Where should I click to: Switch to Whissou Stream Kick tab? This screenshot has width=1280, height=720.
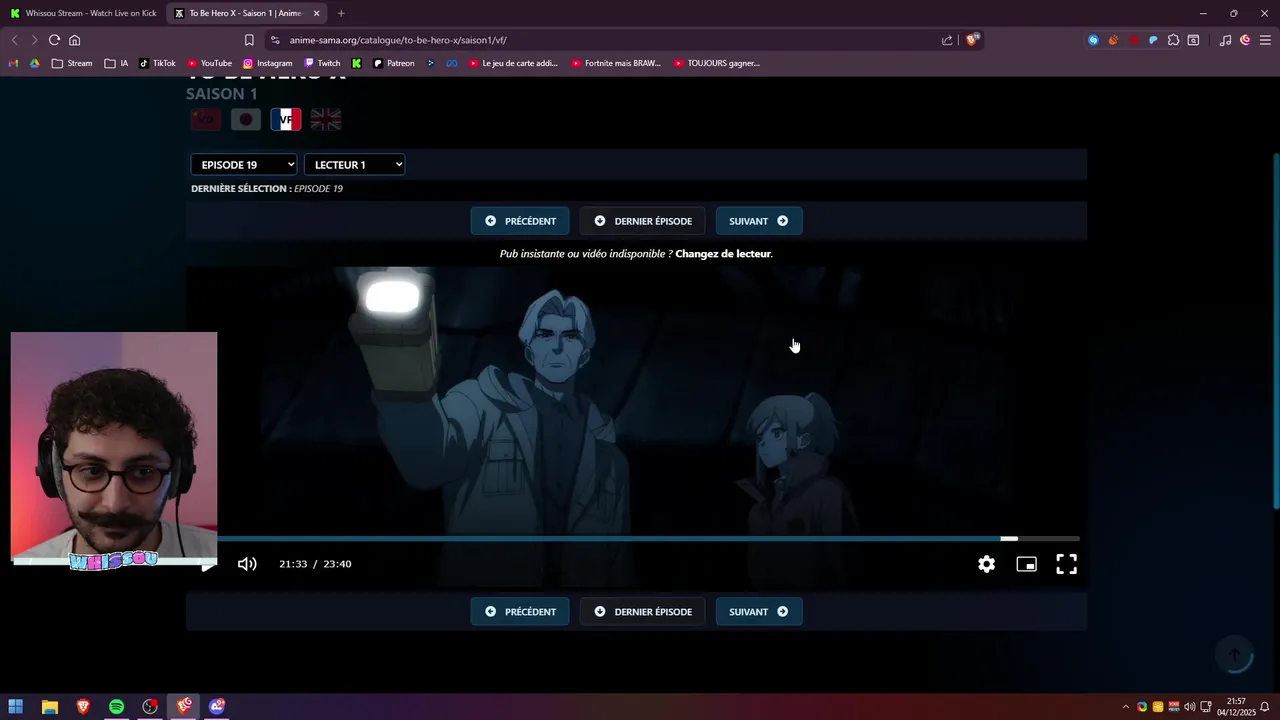pyautogui.click(x=83, y=13)
